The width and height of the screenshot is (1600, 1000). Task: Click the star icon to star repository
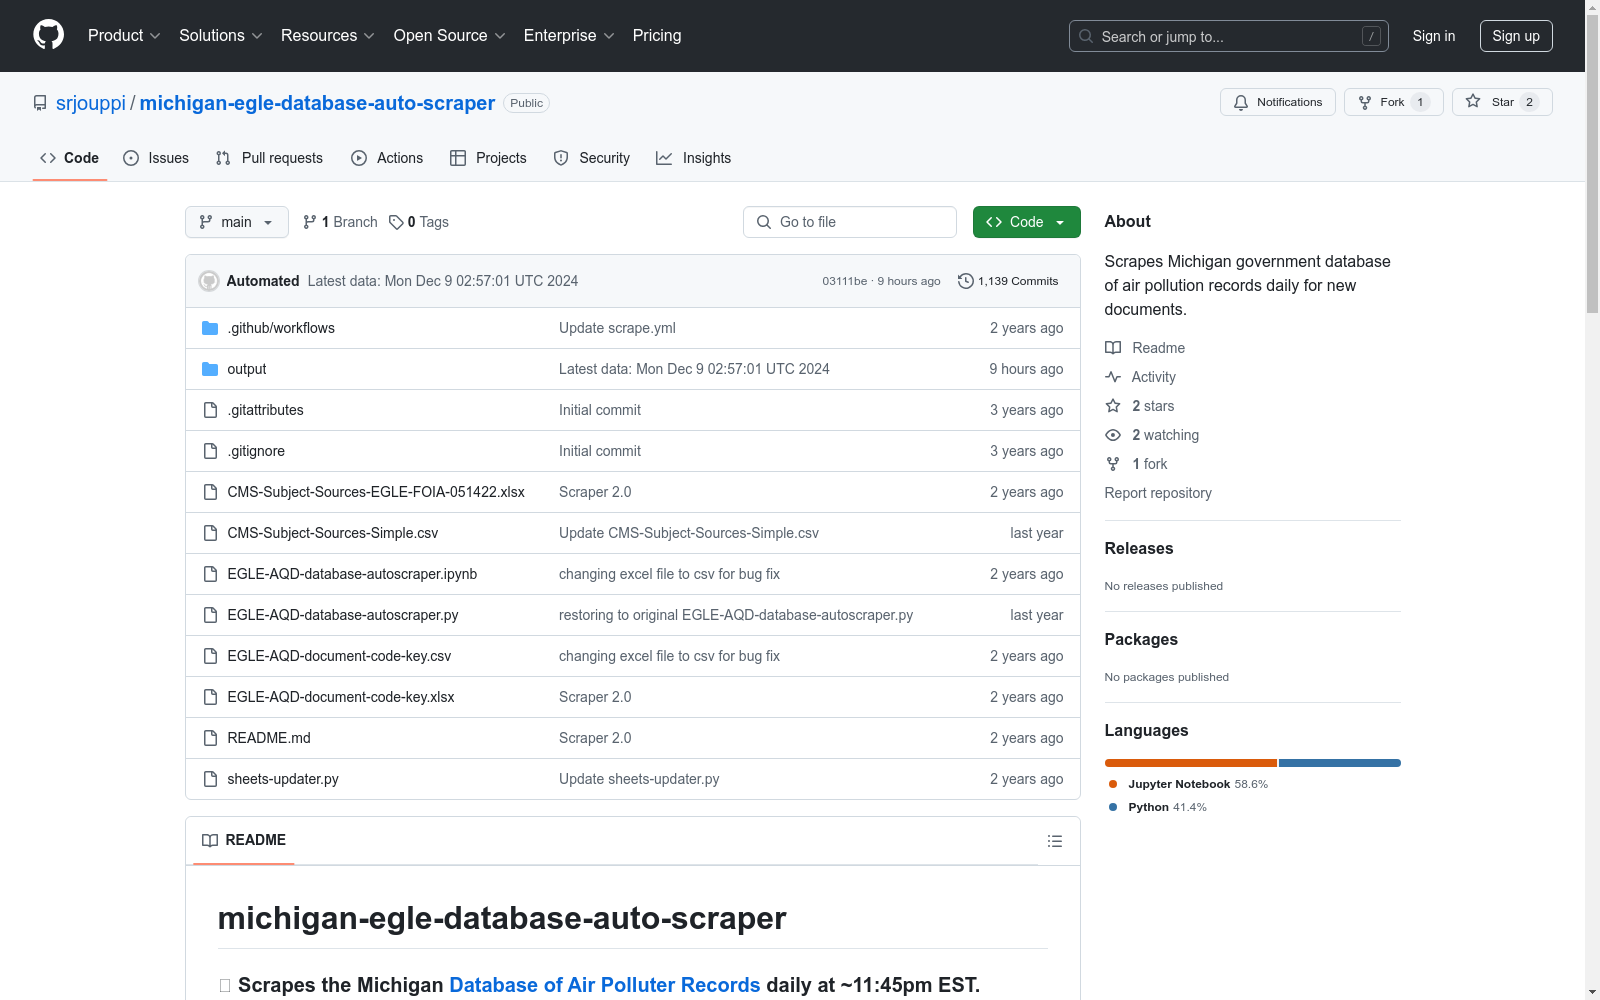pyautogui.click(x=1473, y=101)
